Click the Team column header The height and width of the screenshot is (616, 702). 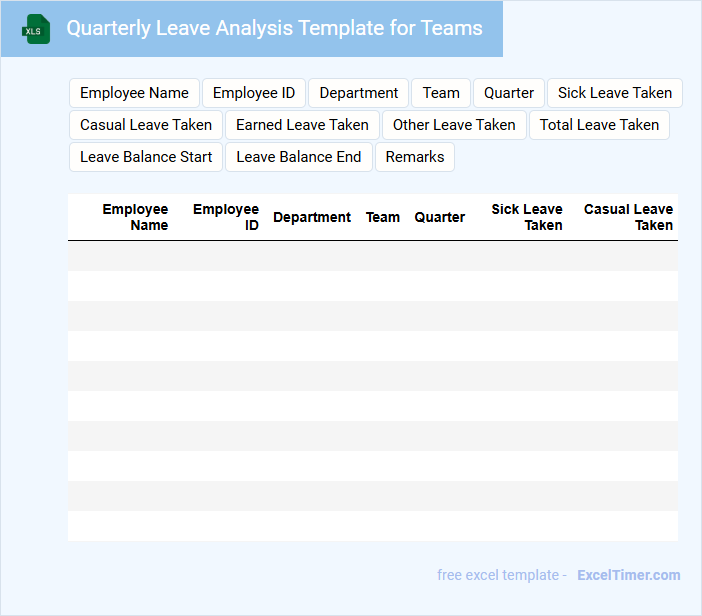(383, 217)
